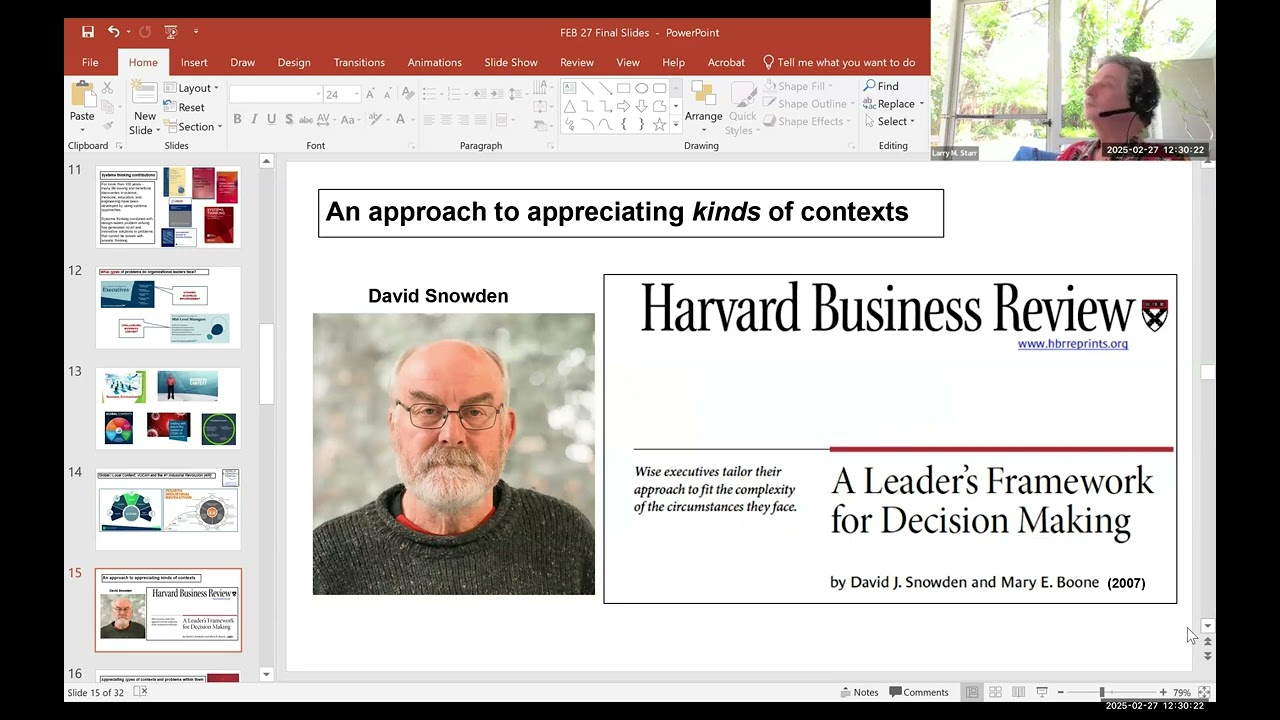Start Slide Show from status bar
The width and height of the screenshot is (1280, 720).
pyautogui.click(x=1041, y=692)
